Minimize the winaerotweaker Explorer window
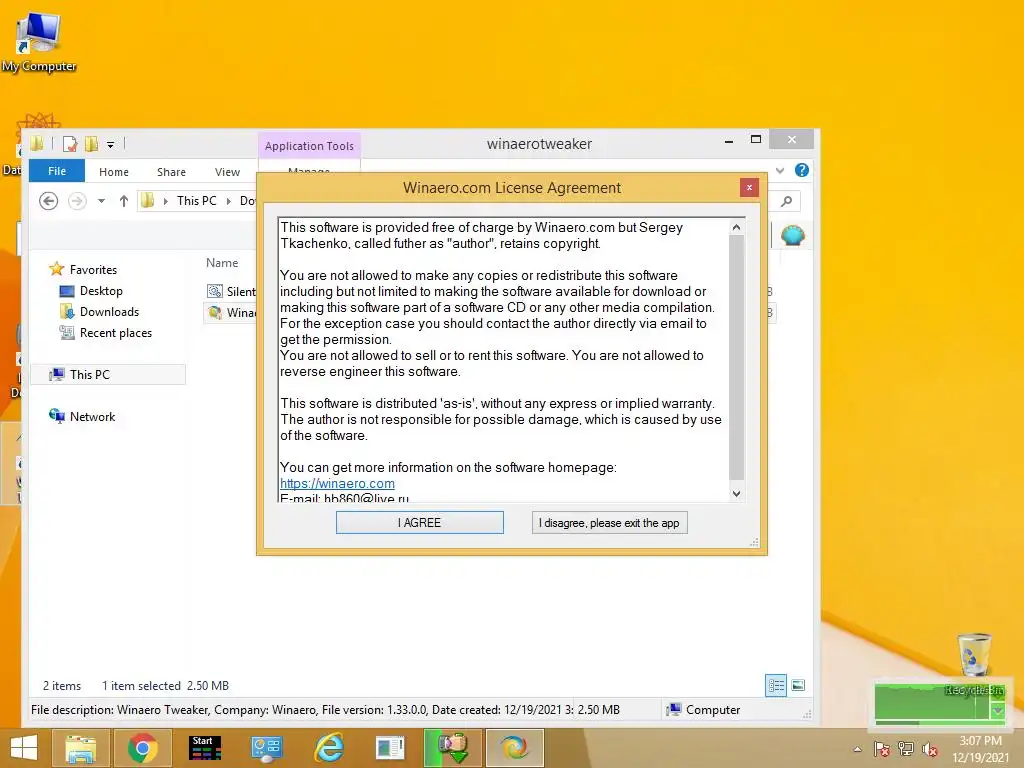The height and width of the screenshot is (768, 1024). (x=729, y=140)
